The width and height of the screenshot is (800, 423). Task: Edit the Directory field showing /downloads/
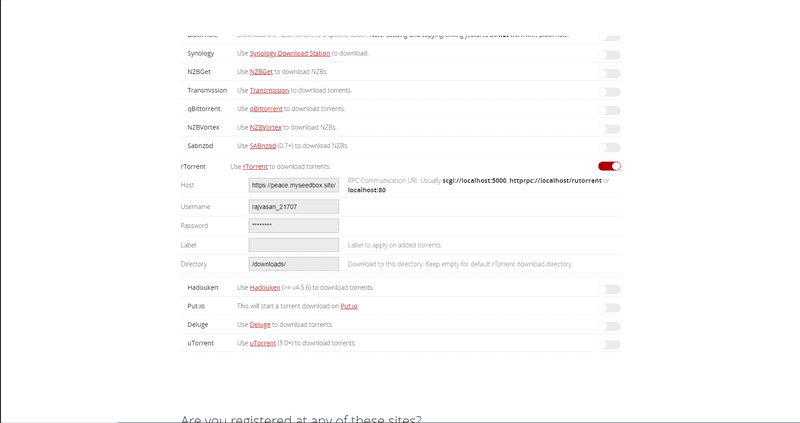[293, 264]
